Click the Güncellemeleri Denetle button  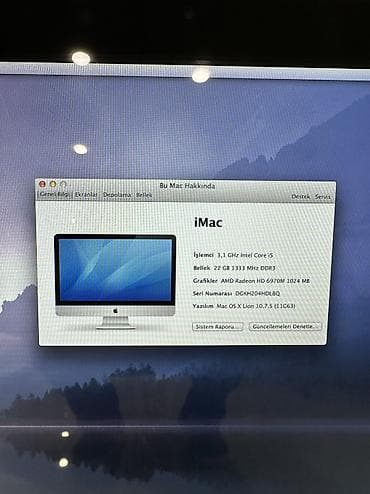pyautogui.click(x=285, y=326)
